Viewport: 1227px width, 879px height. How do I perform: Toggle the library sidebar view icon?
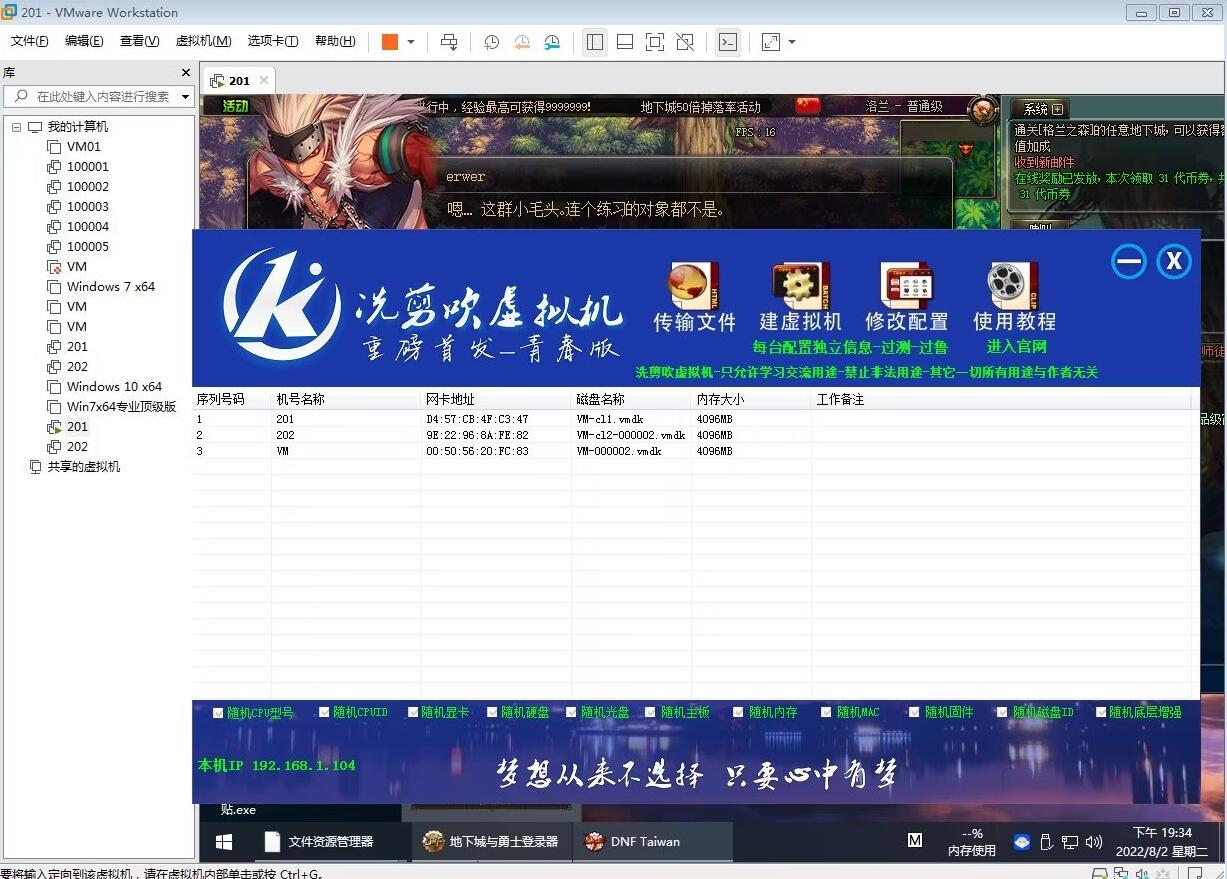click(595, 42)
